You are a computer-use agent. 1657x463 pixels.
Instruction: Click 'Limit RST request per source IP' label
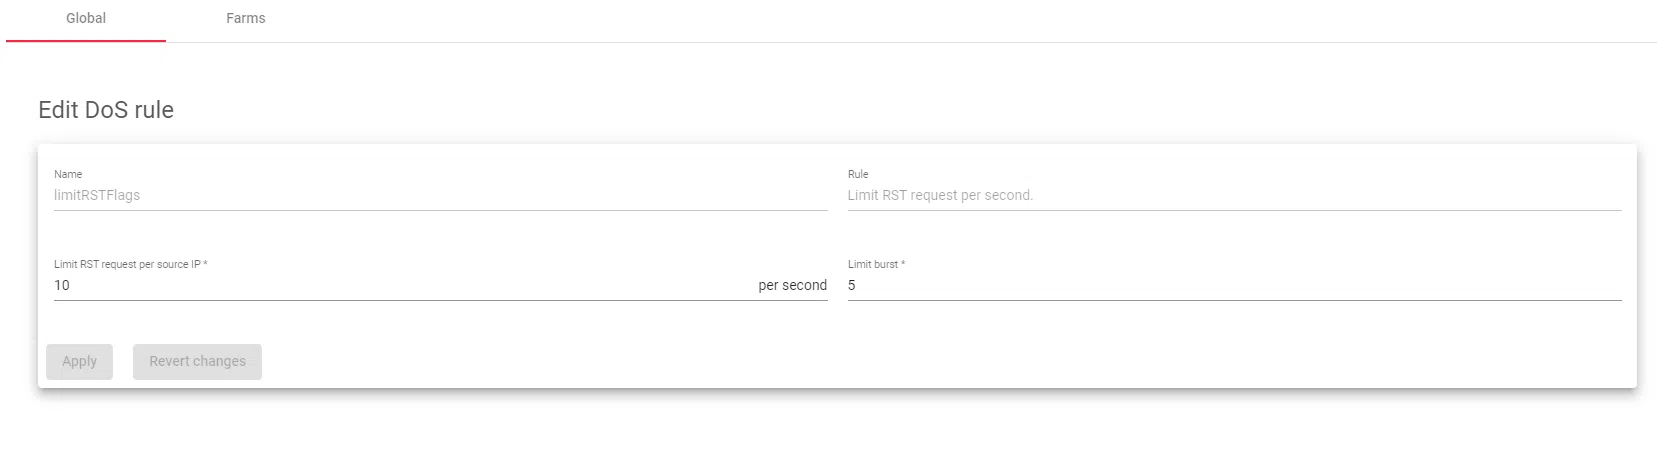pyautogui.click(x=127, y=264)
